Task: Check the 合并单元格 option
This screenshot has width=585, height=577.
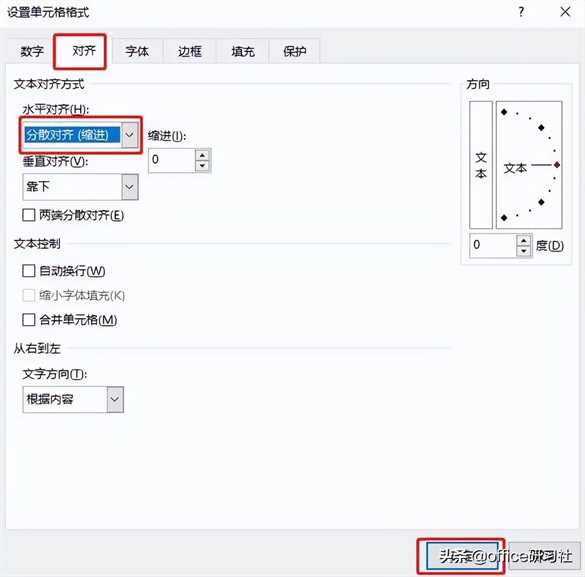Action: pos(29,320)
